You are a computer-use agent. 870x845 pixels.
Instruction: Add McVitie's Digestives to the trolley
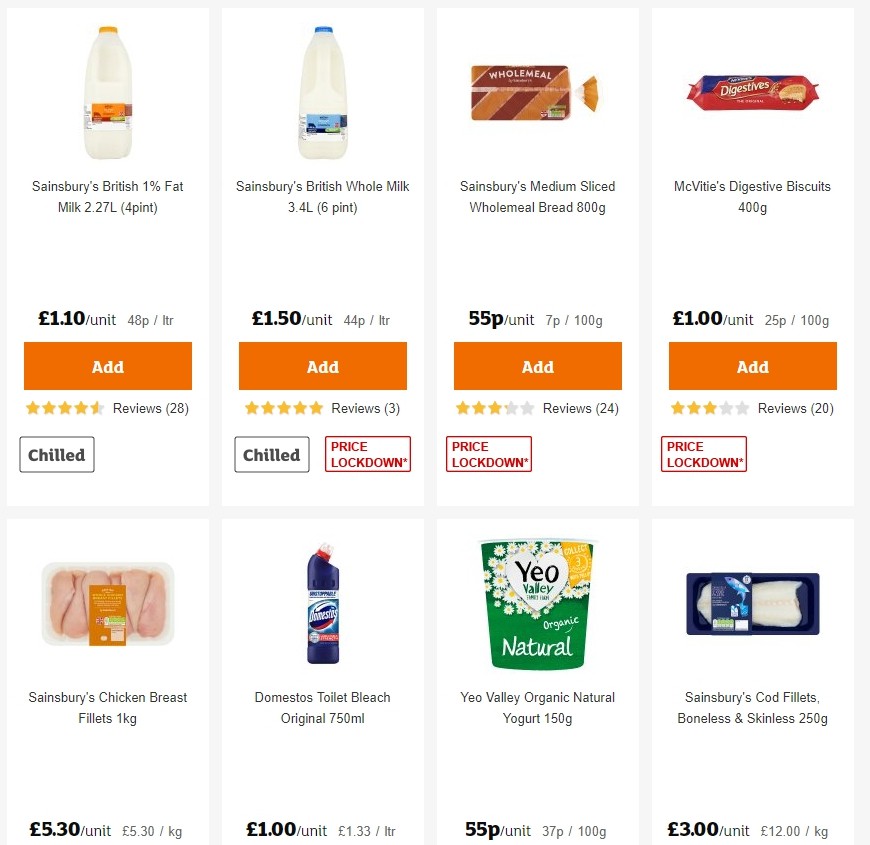752,365
